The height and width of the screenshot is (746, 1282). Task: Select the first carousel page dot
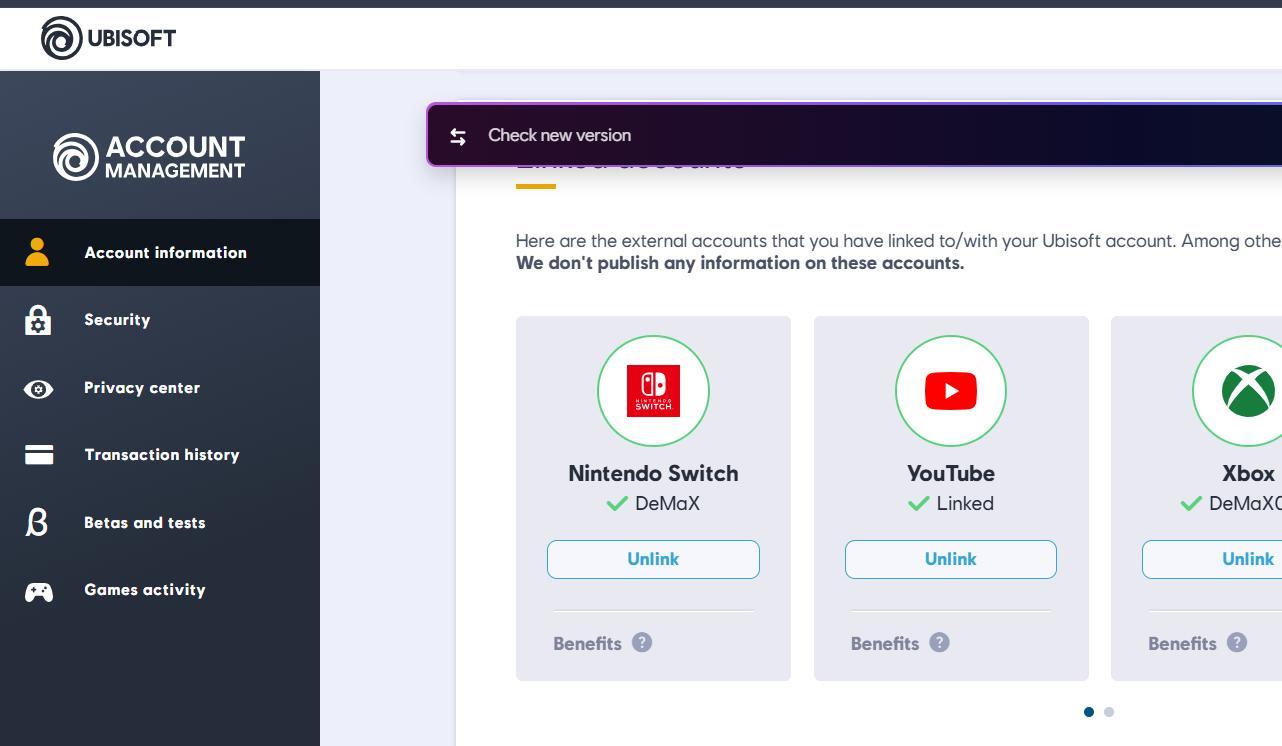pyautogui.click(x=1089, y=712)
